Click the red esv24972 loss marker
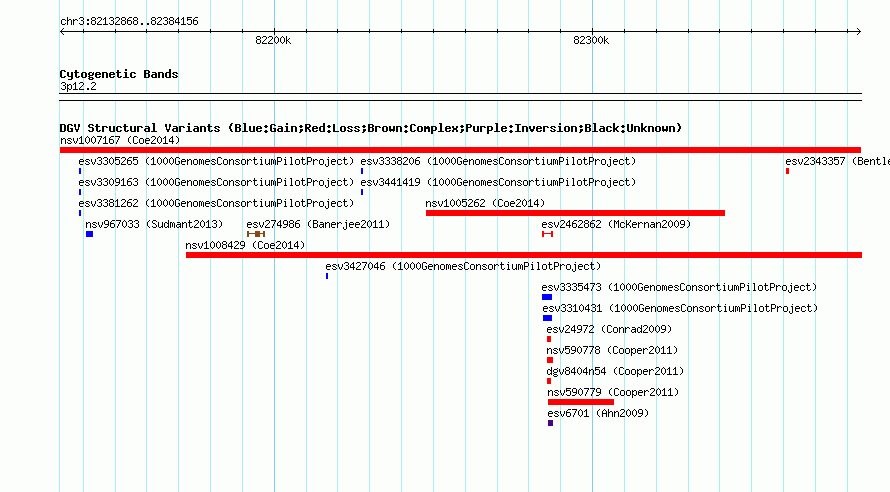Viewport: 890px width, 492px height. tap(549, 339)
